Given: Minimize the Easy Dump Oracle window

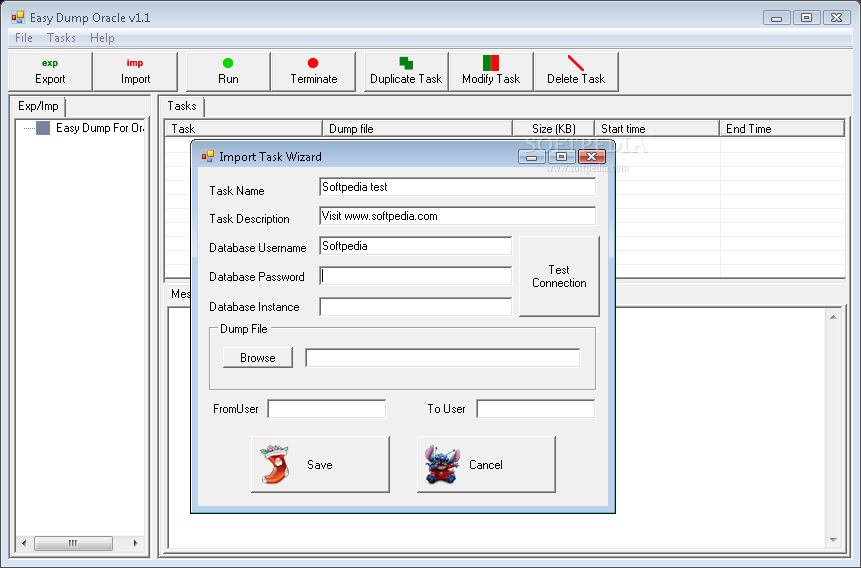Looking at the screenshot, I should tap(776, 18).
